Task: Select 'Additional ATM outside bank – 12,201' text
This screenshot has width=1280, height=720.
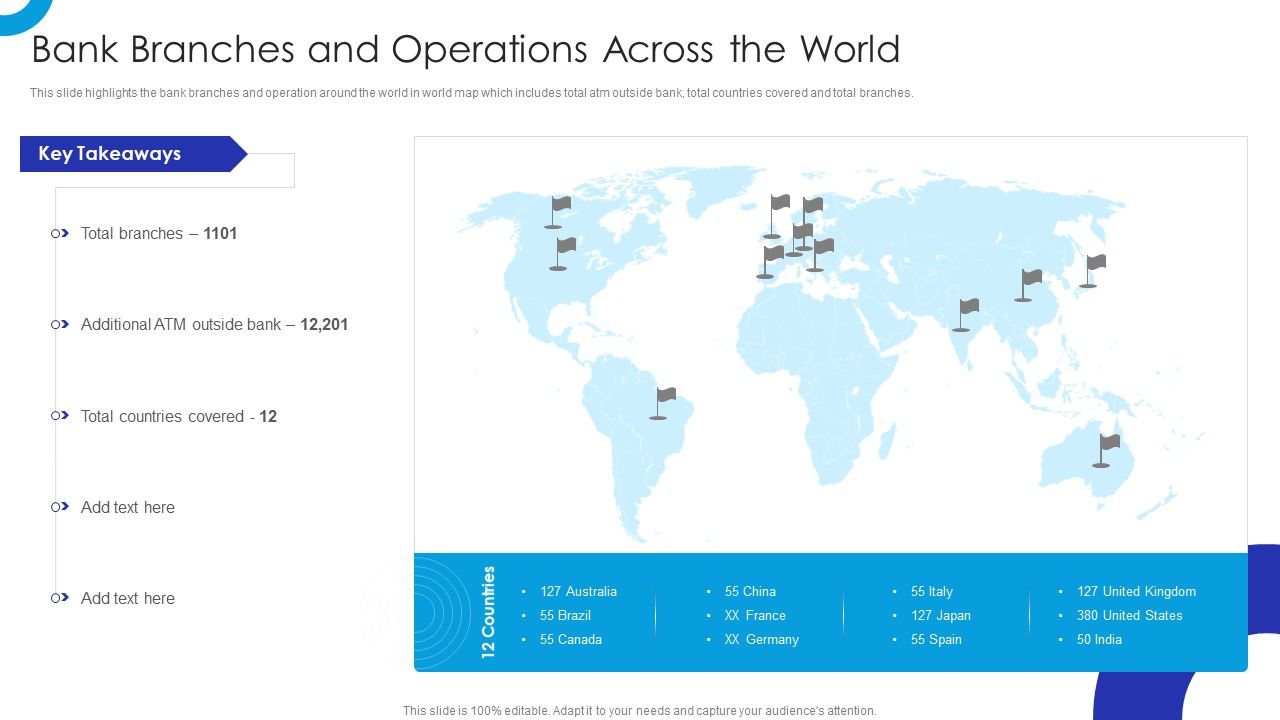Action: 214,324
